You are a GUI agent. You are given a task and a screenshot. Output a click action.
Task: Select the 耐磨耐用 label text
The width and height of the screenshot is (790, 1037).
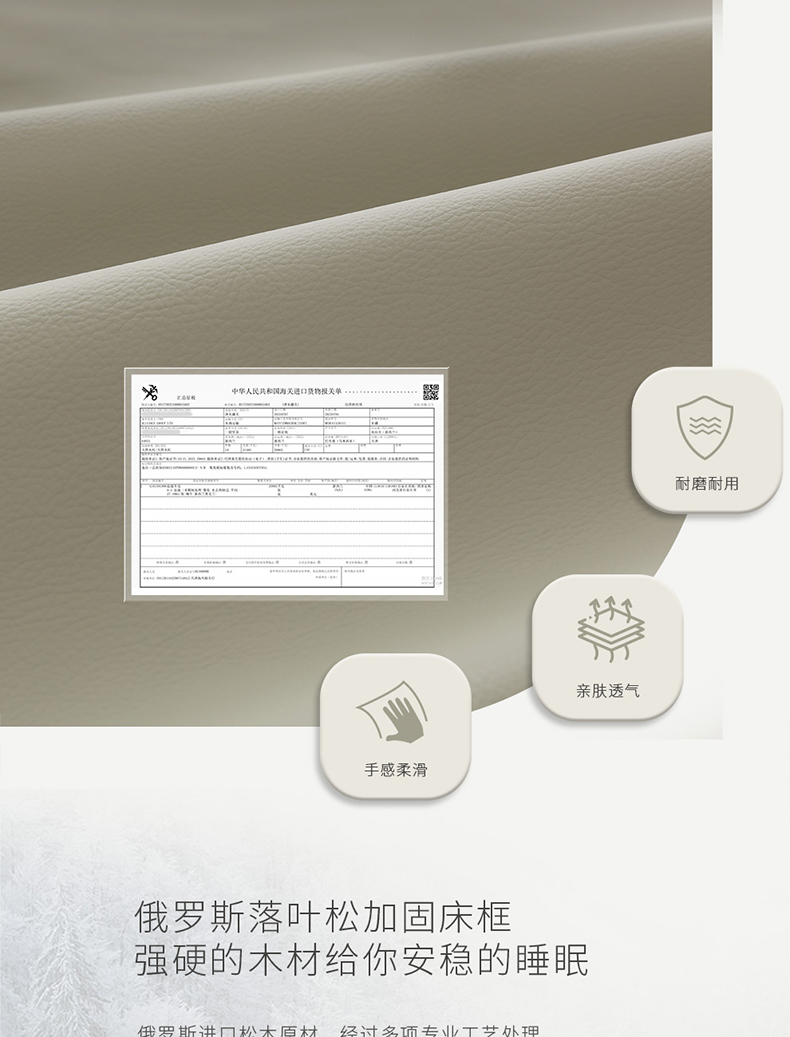[x=706, y=484]
